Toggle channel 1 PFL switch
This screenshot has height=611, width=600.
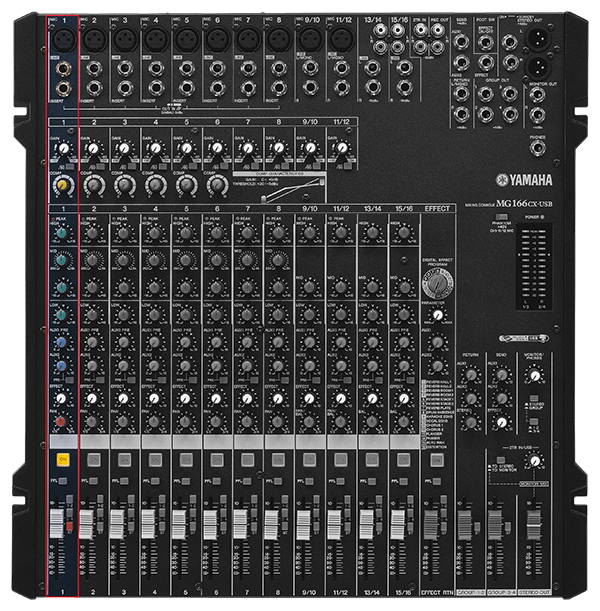click(62, 481)
